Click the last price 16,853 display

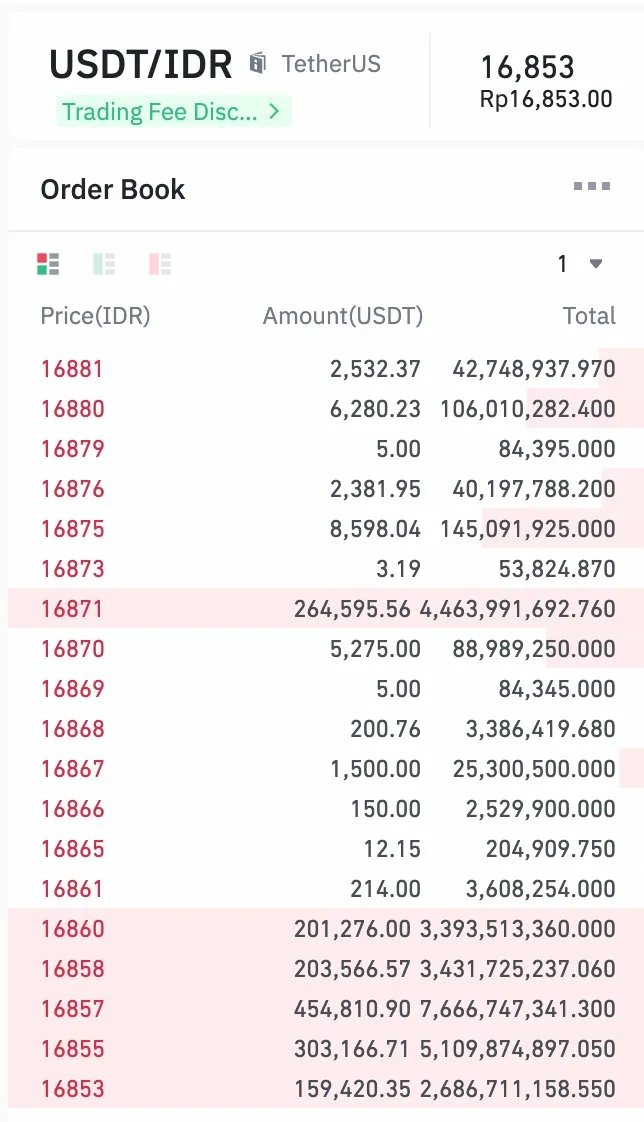tap(527, 68)
